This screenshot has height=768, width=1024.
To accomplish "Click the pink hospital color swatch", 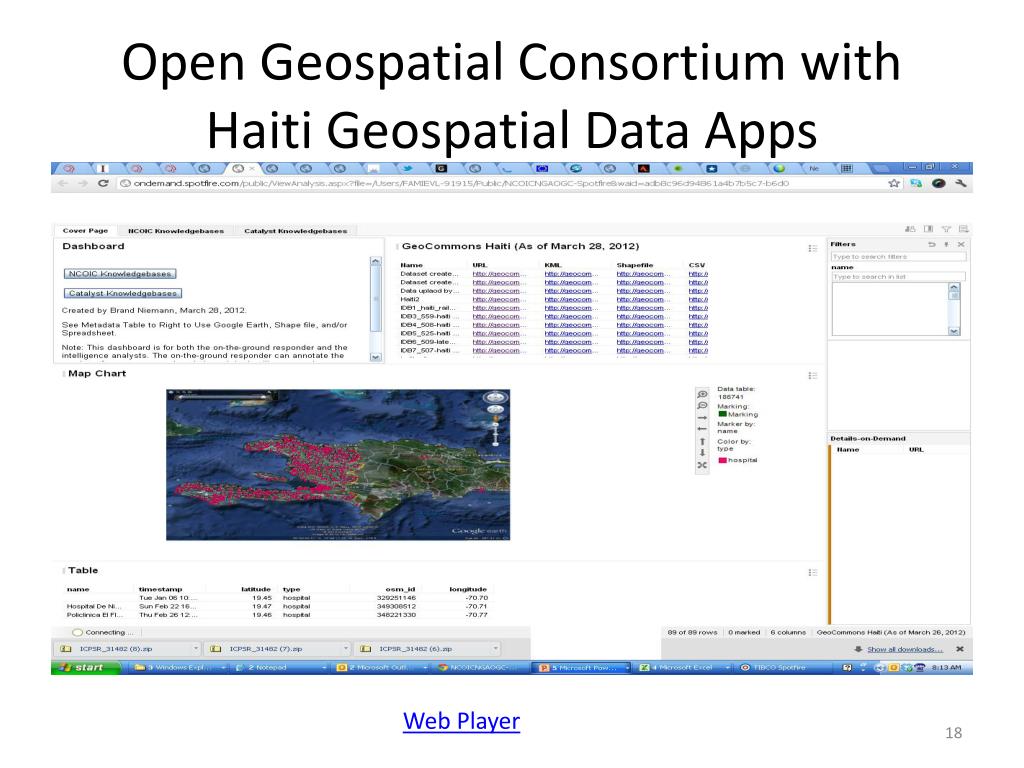I will [722, 460].
